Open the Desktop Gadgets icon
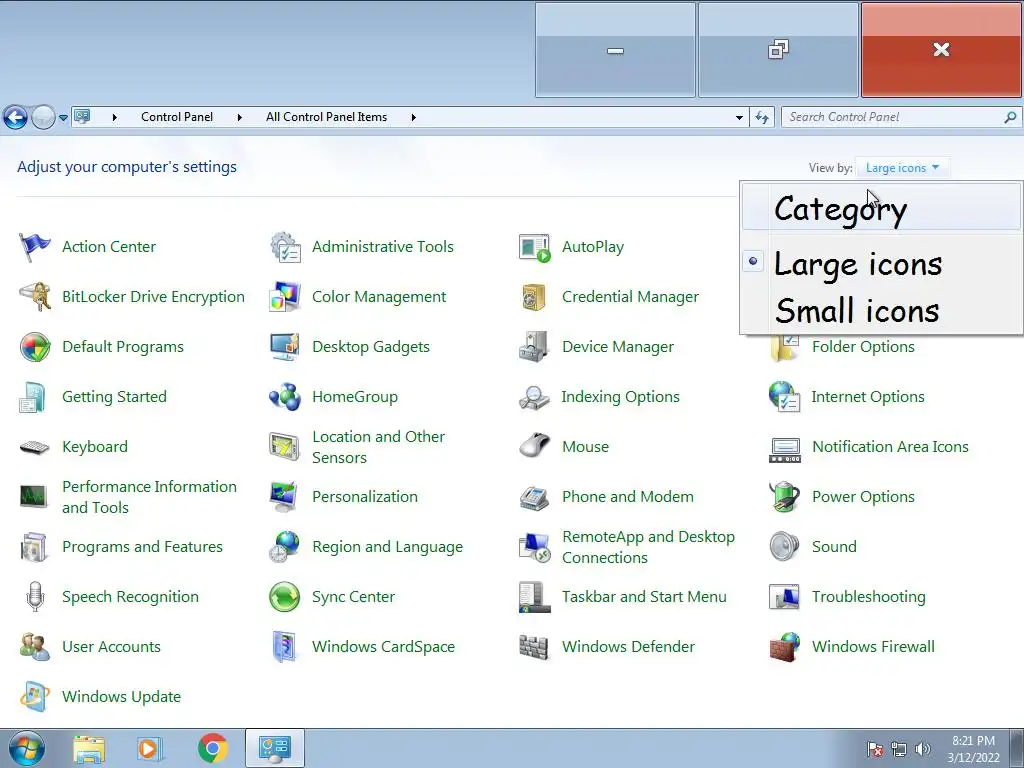Screen dimensions: 1024x768 coord(285,347)
